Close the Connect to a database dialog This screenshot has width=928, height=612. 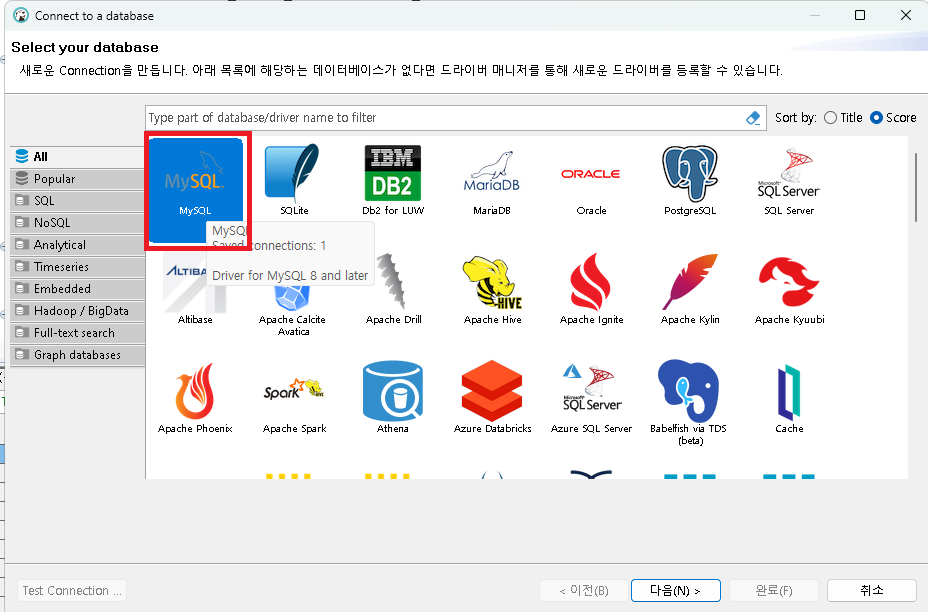[906, 15]
